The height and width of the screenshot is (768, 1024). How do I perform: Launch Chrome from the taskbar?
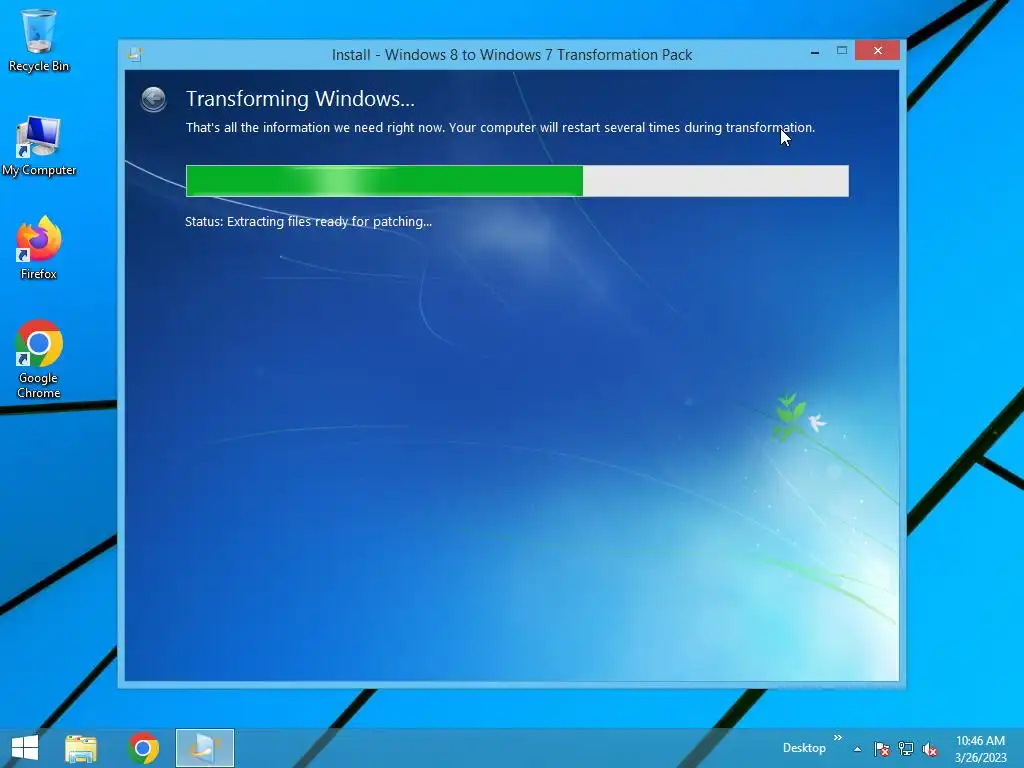[144, 748]
